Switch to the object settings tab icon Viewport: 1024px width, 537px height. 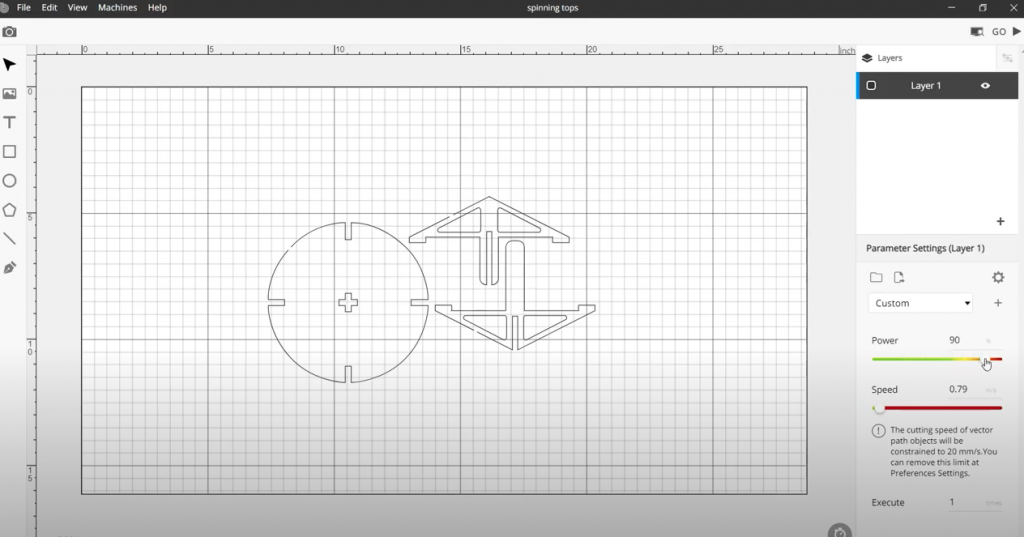point(1007,58)
